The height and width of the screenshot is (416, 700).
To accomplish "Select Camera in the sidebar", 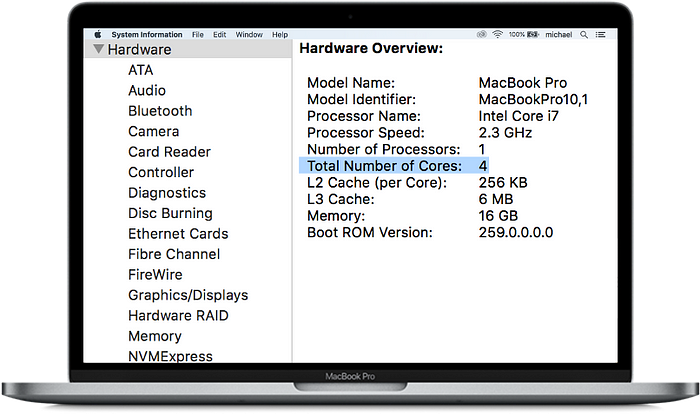I will click(x=154, y=132).
